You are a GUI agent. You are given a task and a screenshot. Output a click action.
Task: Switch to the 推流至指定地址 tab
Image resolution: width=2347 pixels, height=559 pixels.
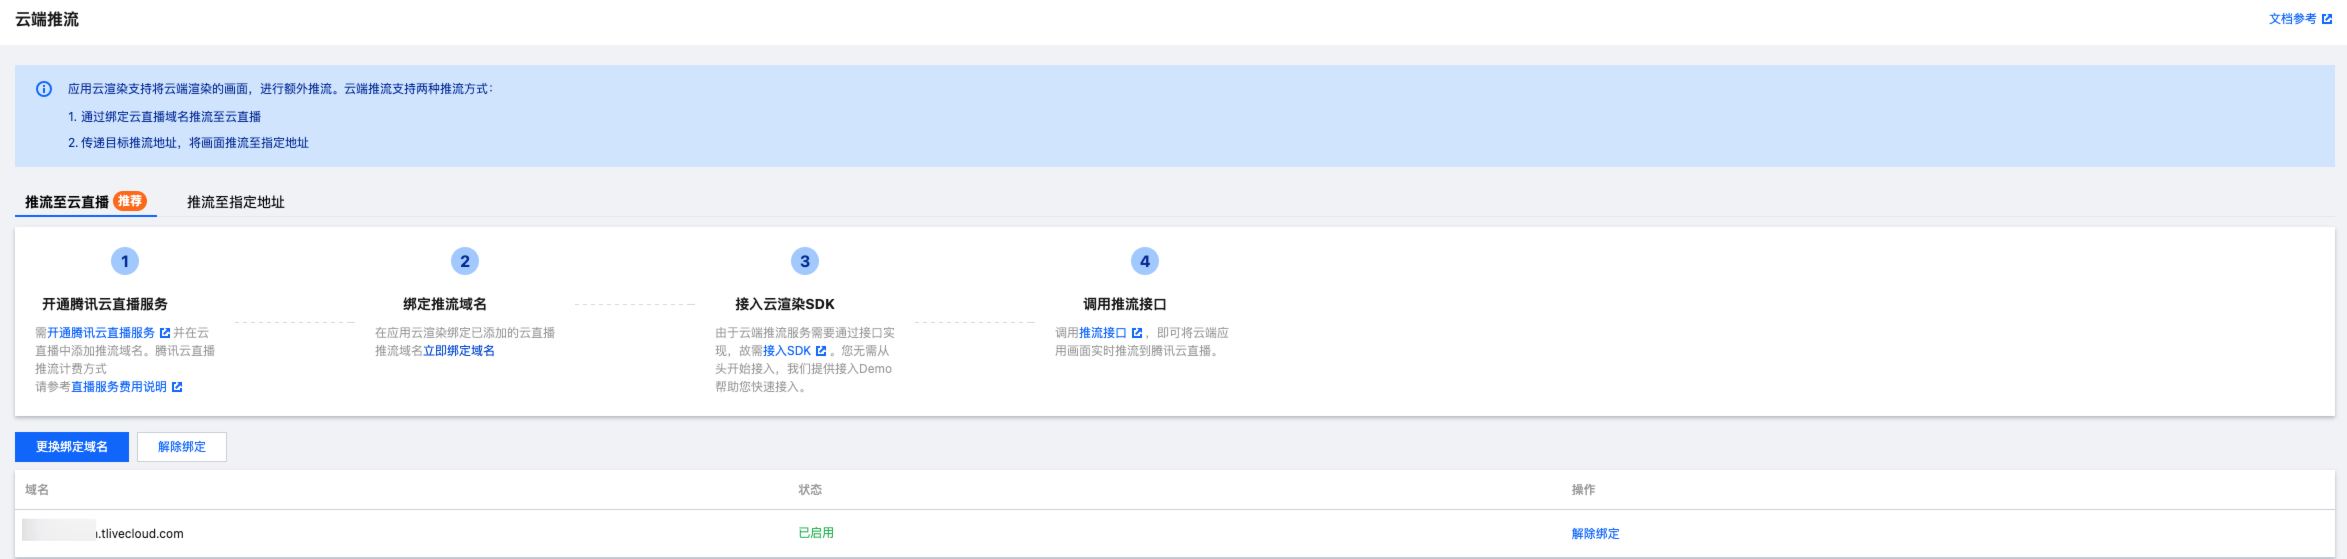[235, 202]
